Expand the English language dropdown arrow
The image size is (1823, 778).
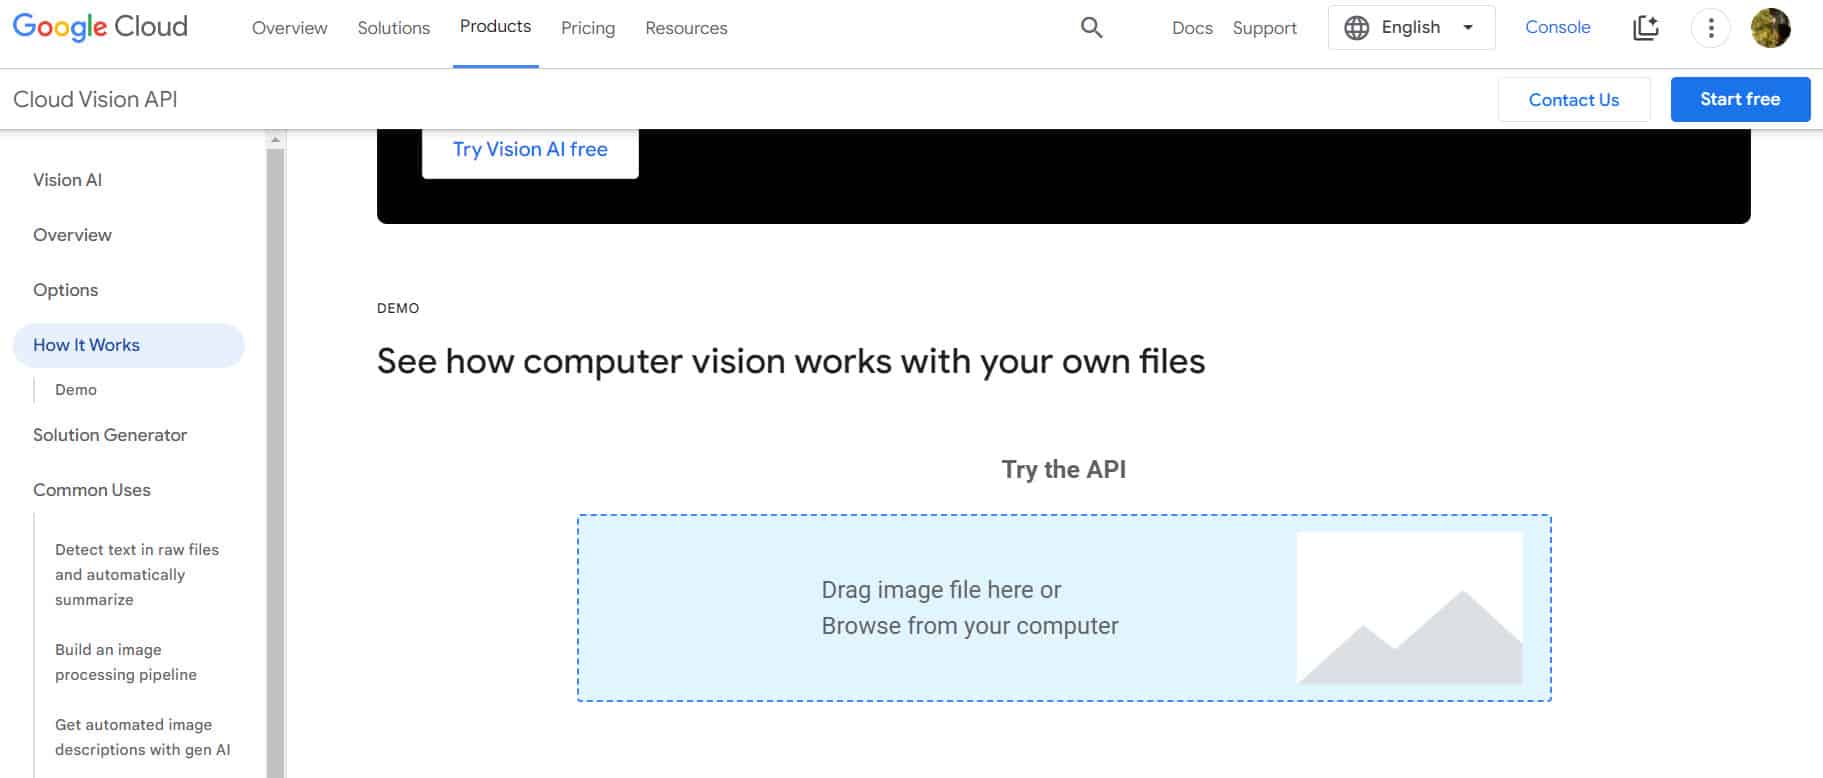1468,28
